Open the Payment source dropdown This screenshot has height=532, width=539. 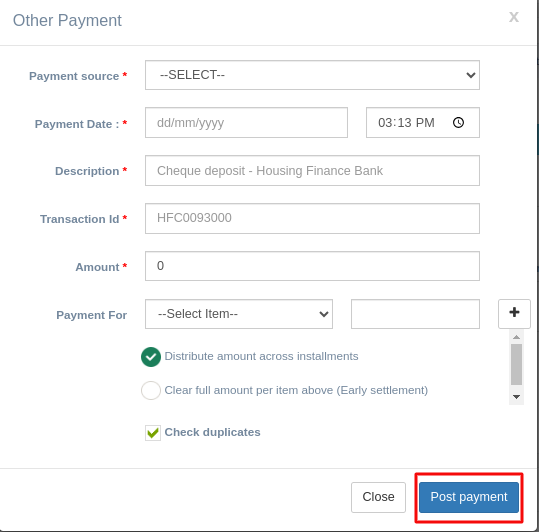(x=312, y=75)
